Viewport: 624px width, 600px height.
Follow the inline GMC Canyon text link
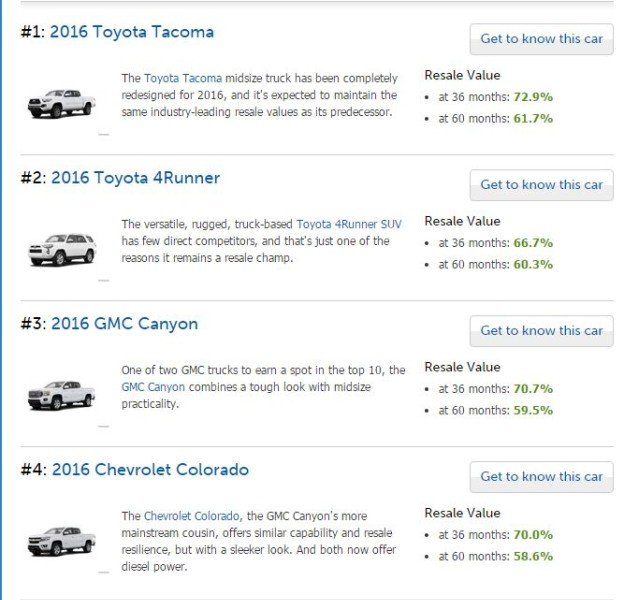click(x=153, y=387)
